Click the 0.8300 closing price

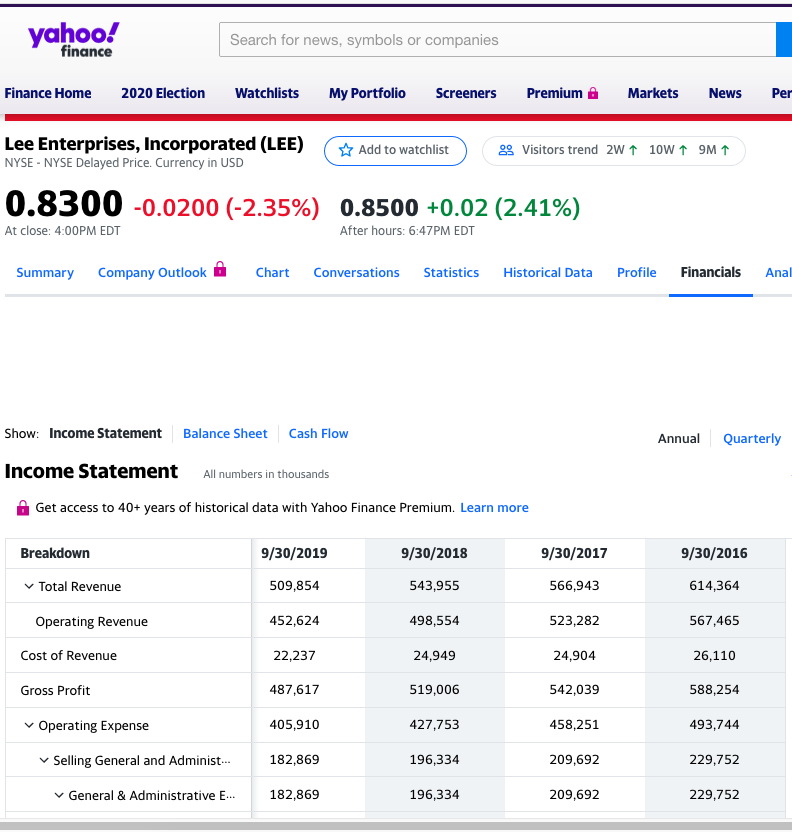tap(64, 204)
